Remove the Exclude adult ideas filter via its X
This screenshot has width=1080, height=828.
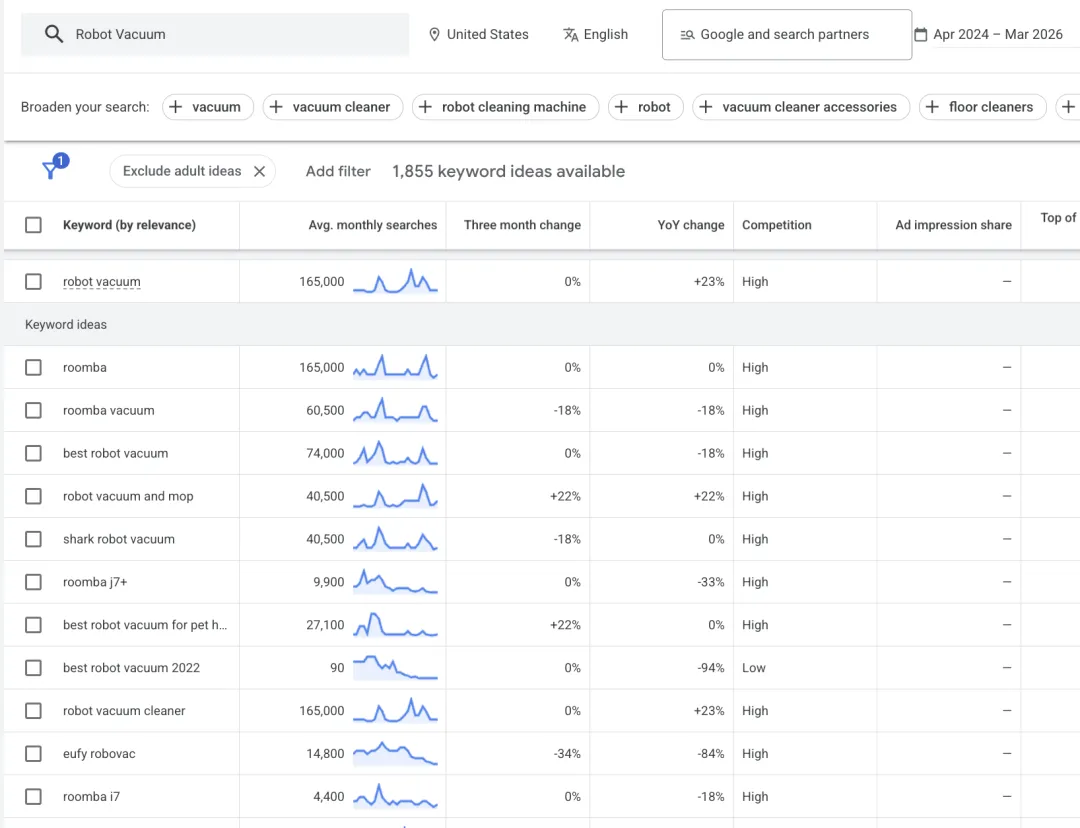[x=260, y=171]
